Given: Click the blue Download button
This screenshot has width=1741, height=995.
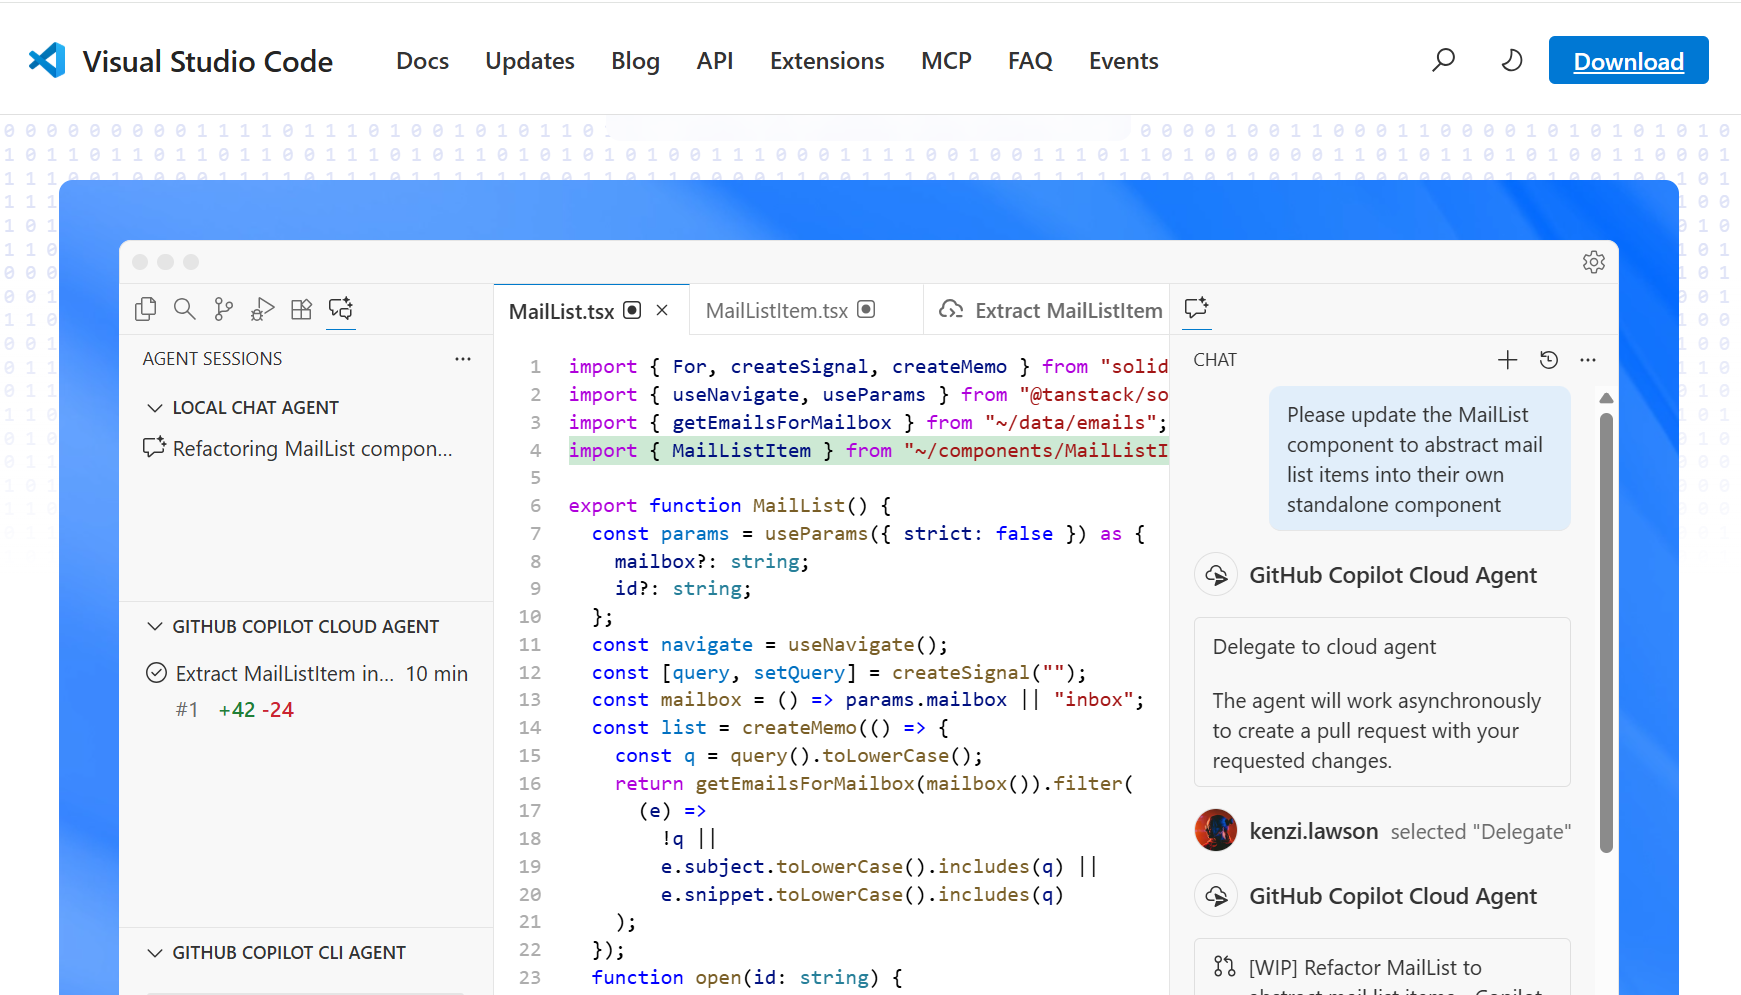Looking at the screenshot, I should click(1628, 61).
